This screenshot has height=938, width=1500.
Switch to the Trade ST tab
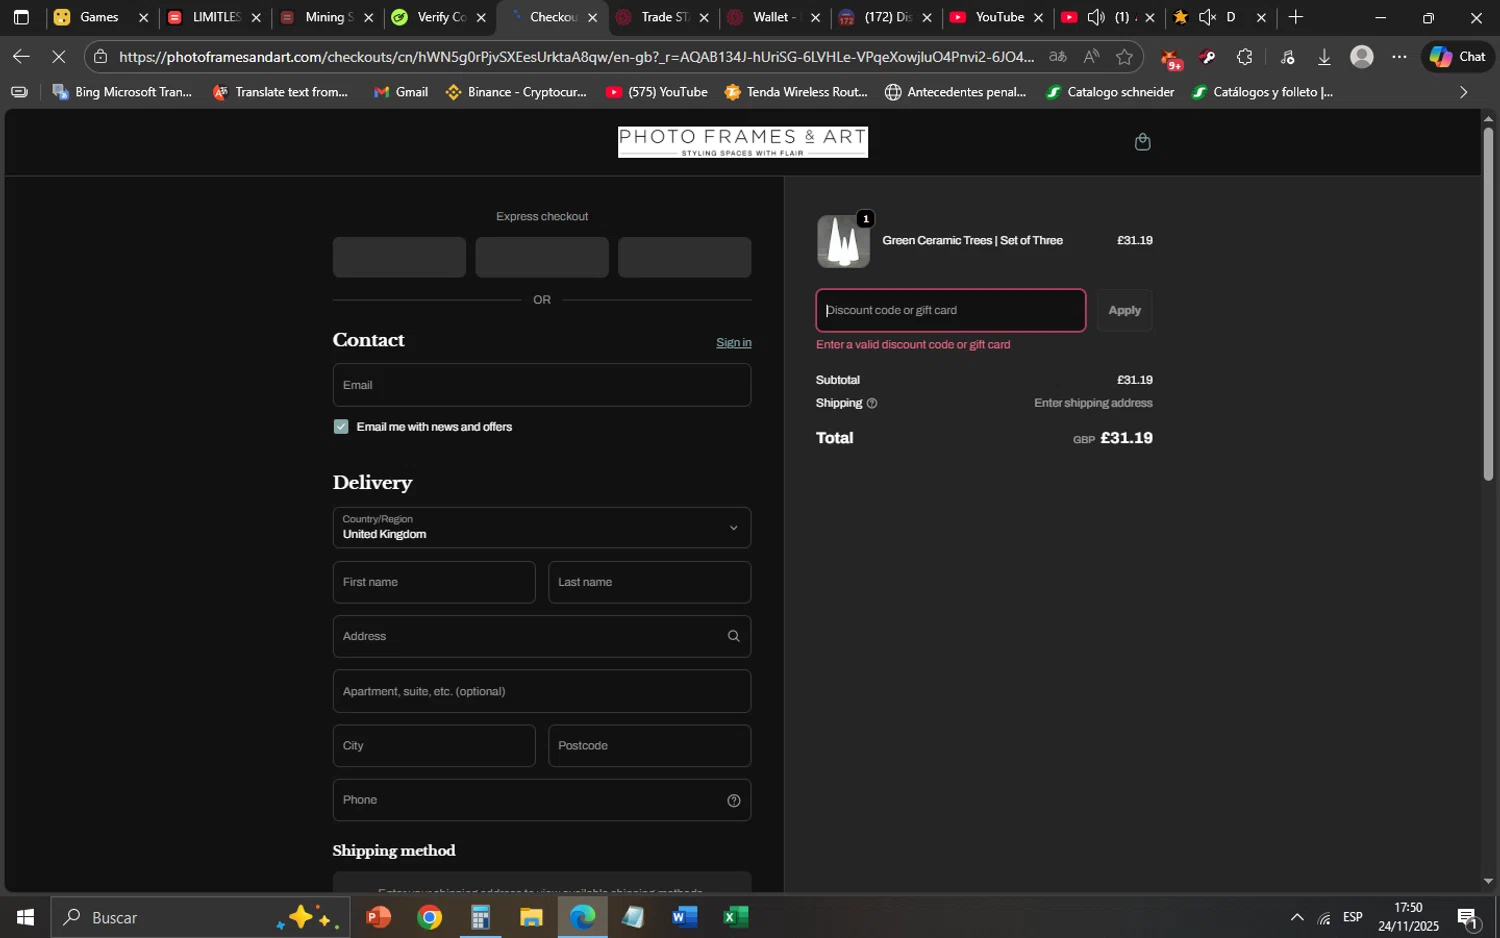(x=662, y=17)
